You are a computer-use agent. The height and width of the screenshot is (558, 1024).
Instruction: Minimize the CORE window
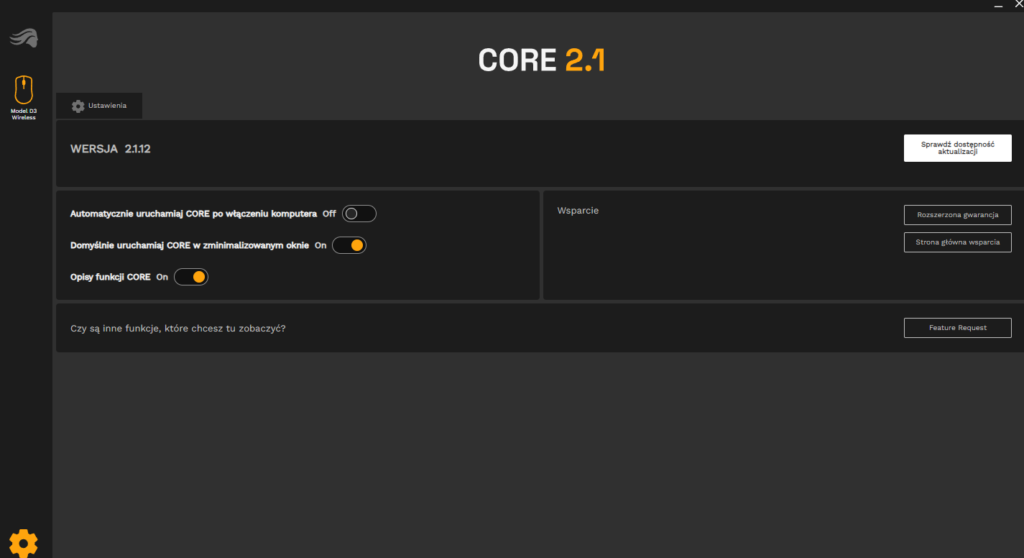tap(997, 5)
